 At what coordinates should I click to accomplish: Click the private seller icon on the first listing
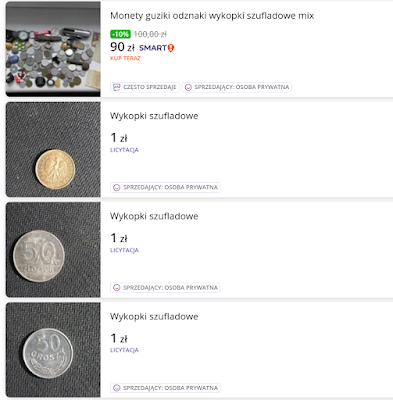click(x=188, y=87)
